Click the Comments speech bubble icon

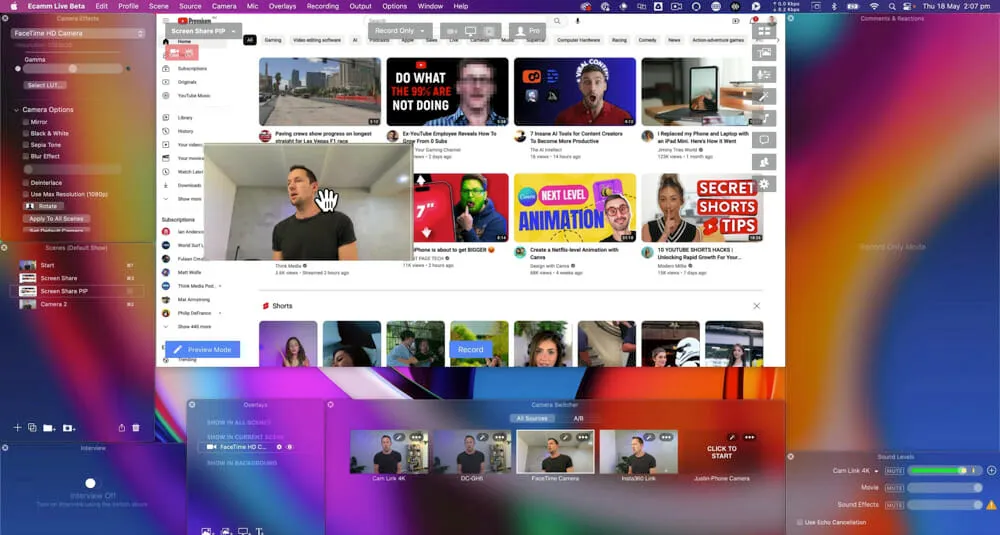764,140
